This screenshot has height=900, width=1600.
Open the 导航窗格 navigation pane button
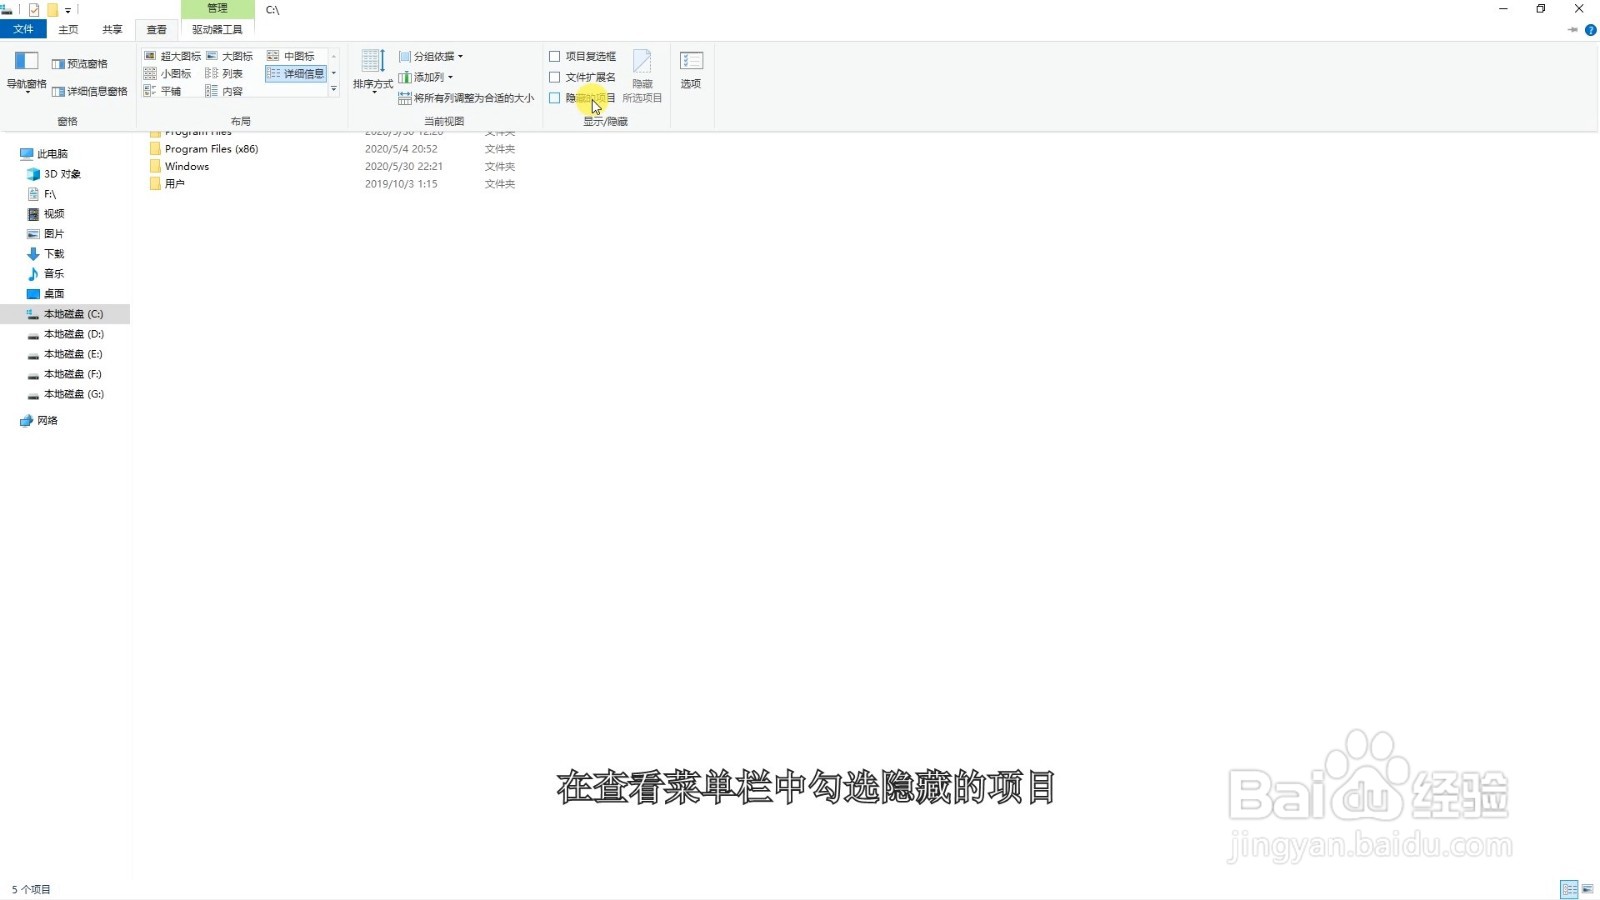[27, 72]
